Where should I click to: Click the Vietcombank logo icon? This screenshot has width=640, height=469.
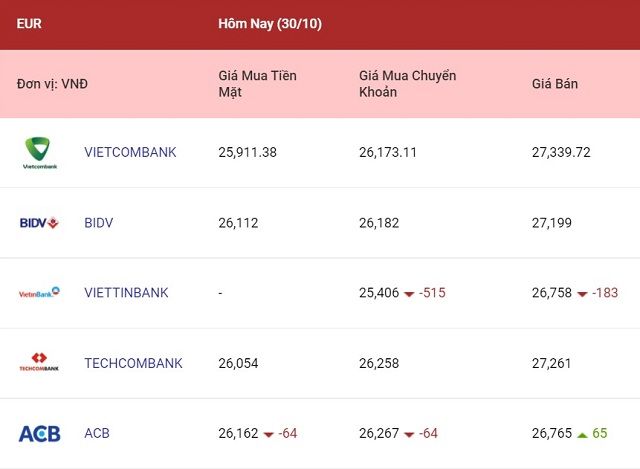tap(40, 152)
